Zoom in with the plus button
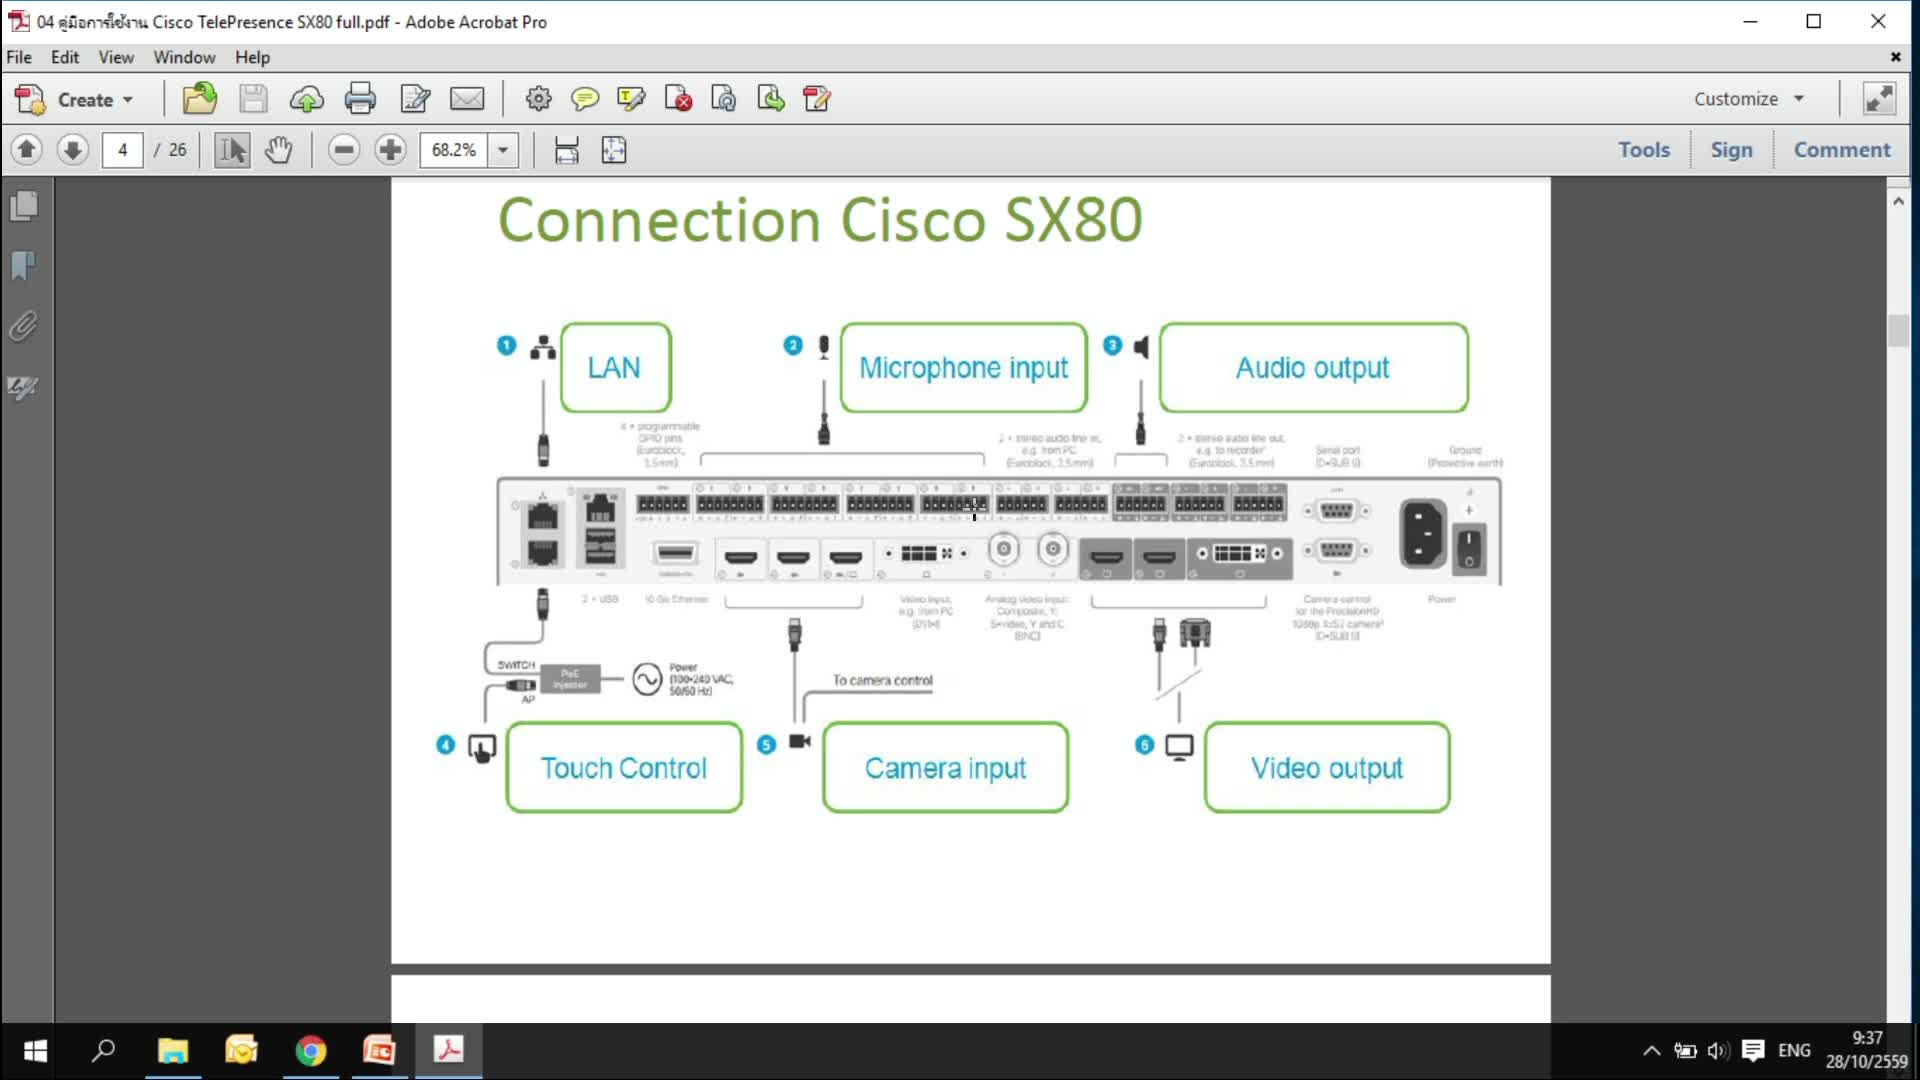Image resolution: width=1920 pixels, height=1080 pixels. click(x=390, y=150)
